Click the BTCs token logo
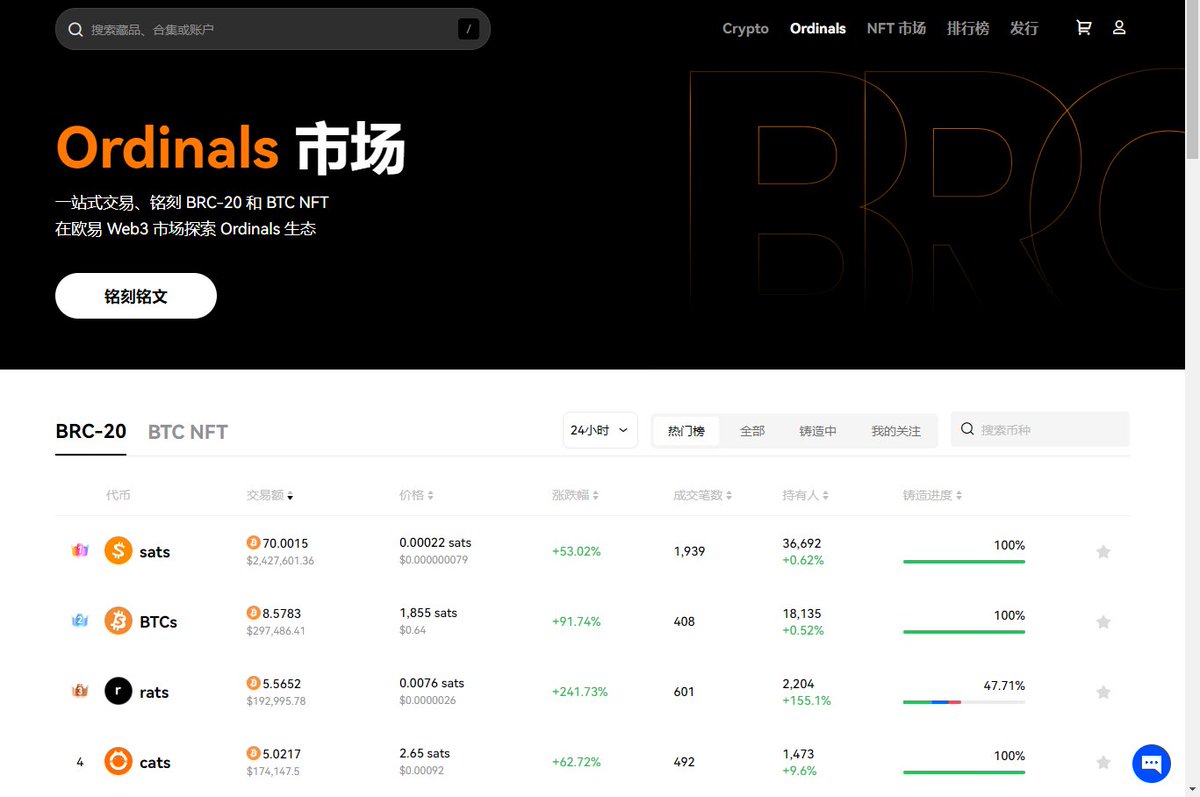Image resolution: width=1200 pixels, height=797 pixels. coord(118,621)
